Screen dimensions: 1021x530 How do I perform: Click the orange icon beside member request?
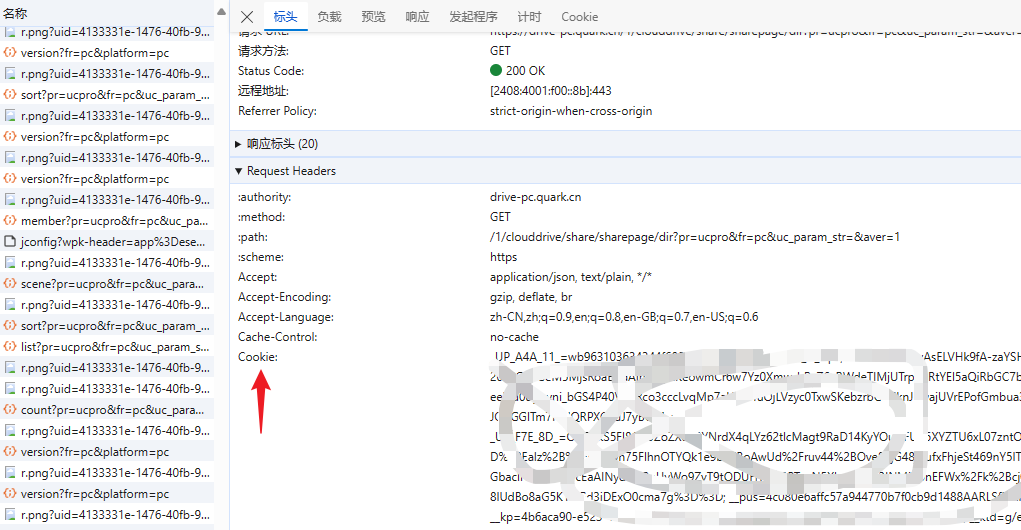(x=10, y=221)
